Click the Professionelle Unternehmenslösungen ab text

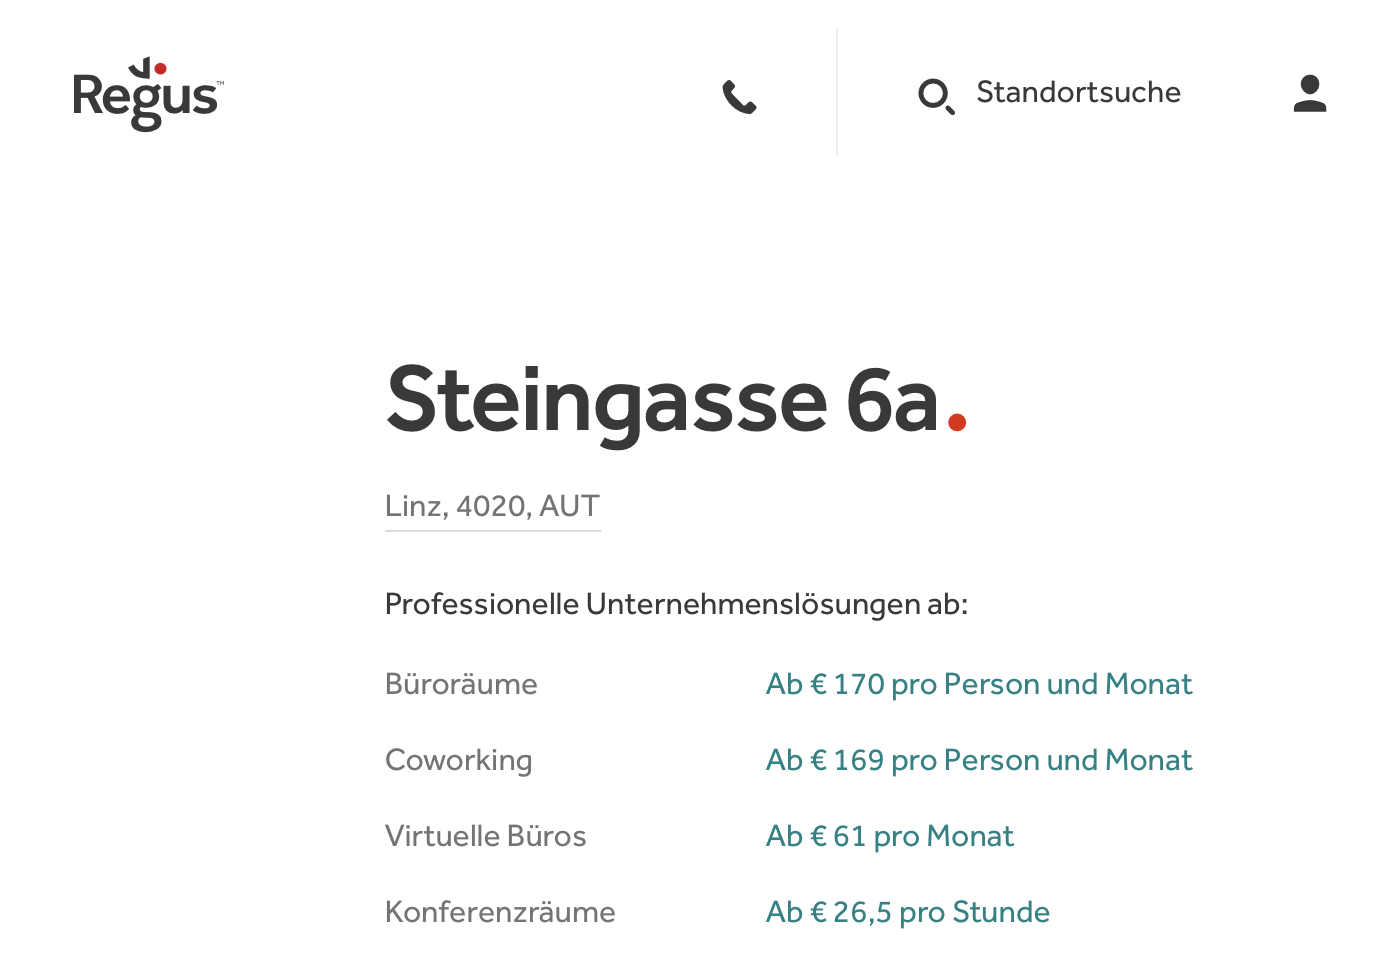point(677,604)
